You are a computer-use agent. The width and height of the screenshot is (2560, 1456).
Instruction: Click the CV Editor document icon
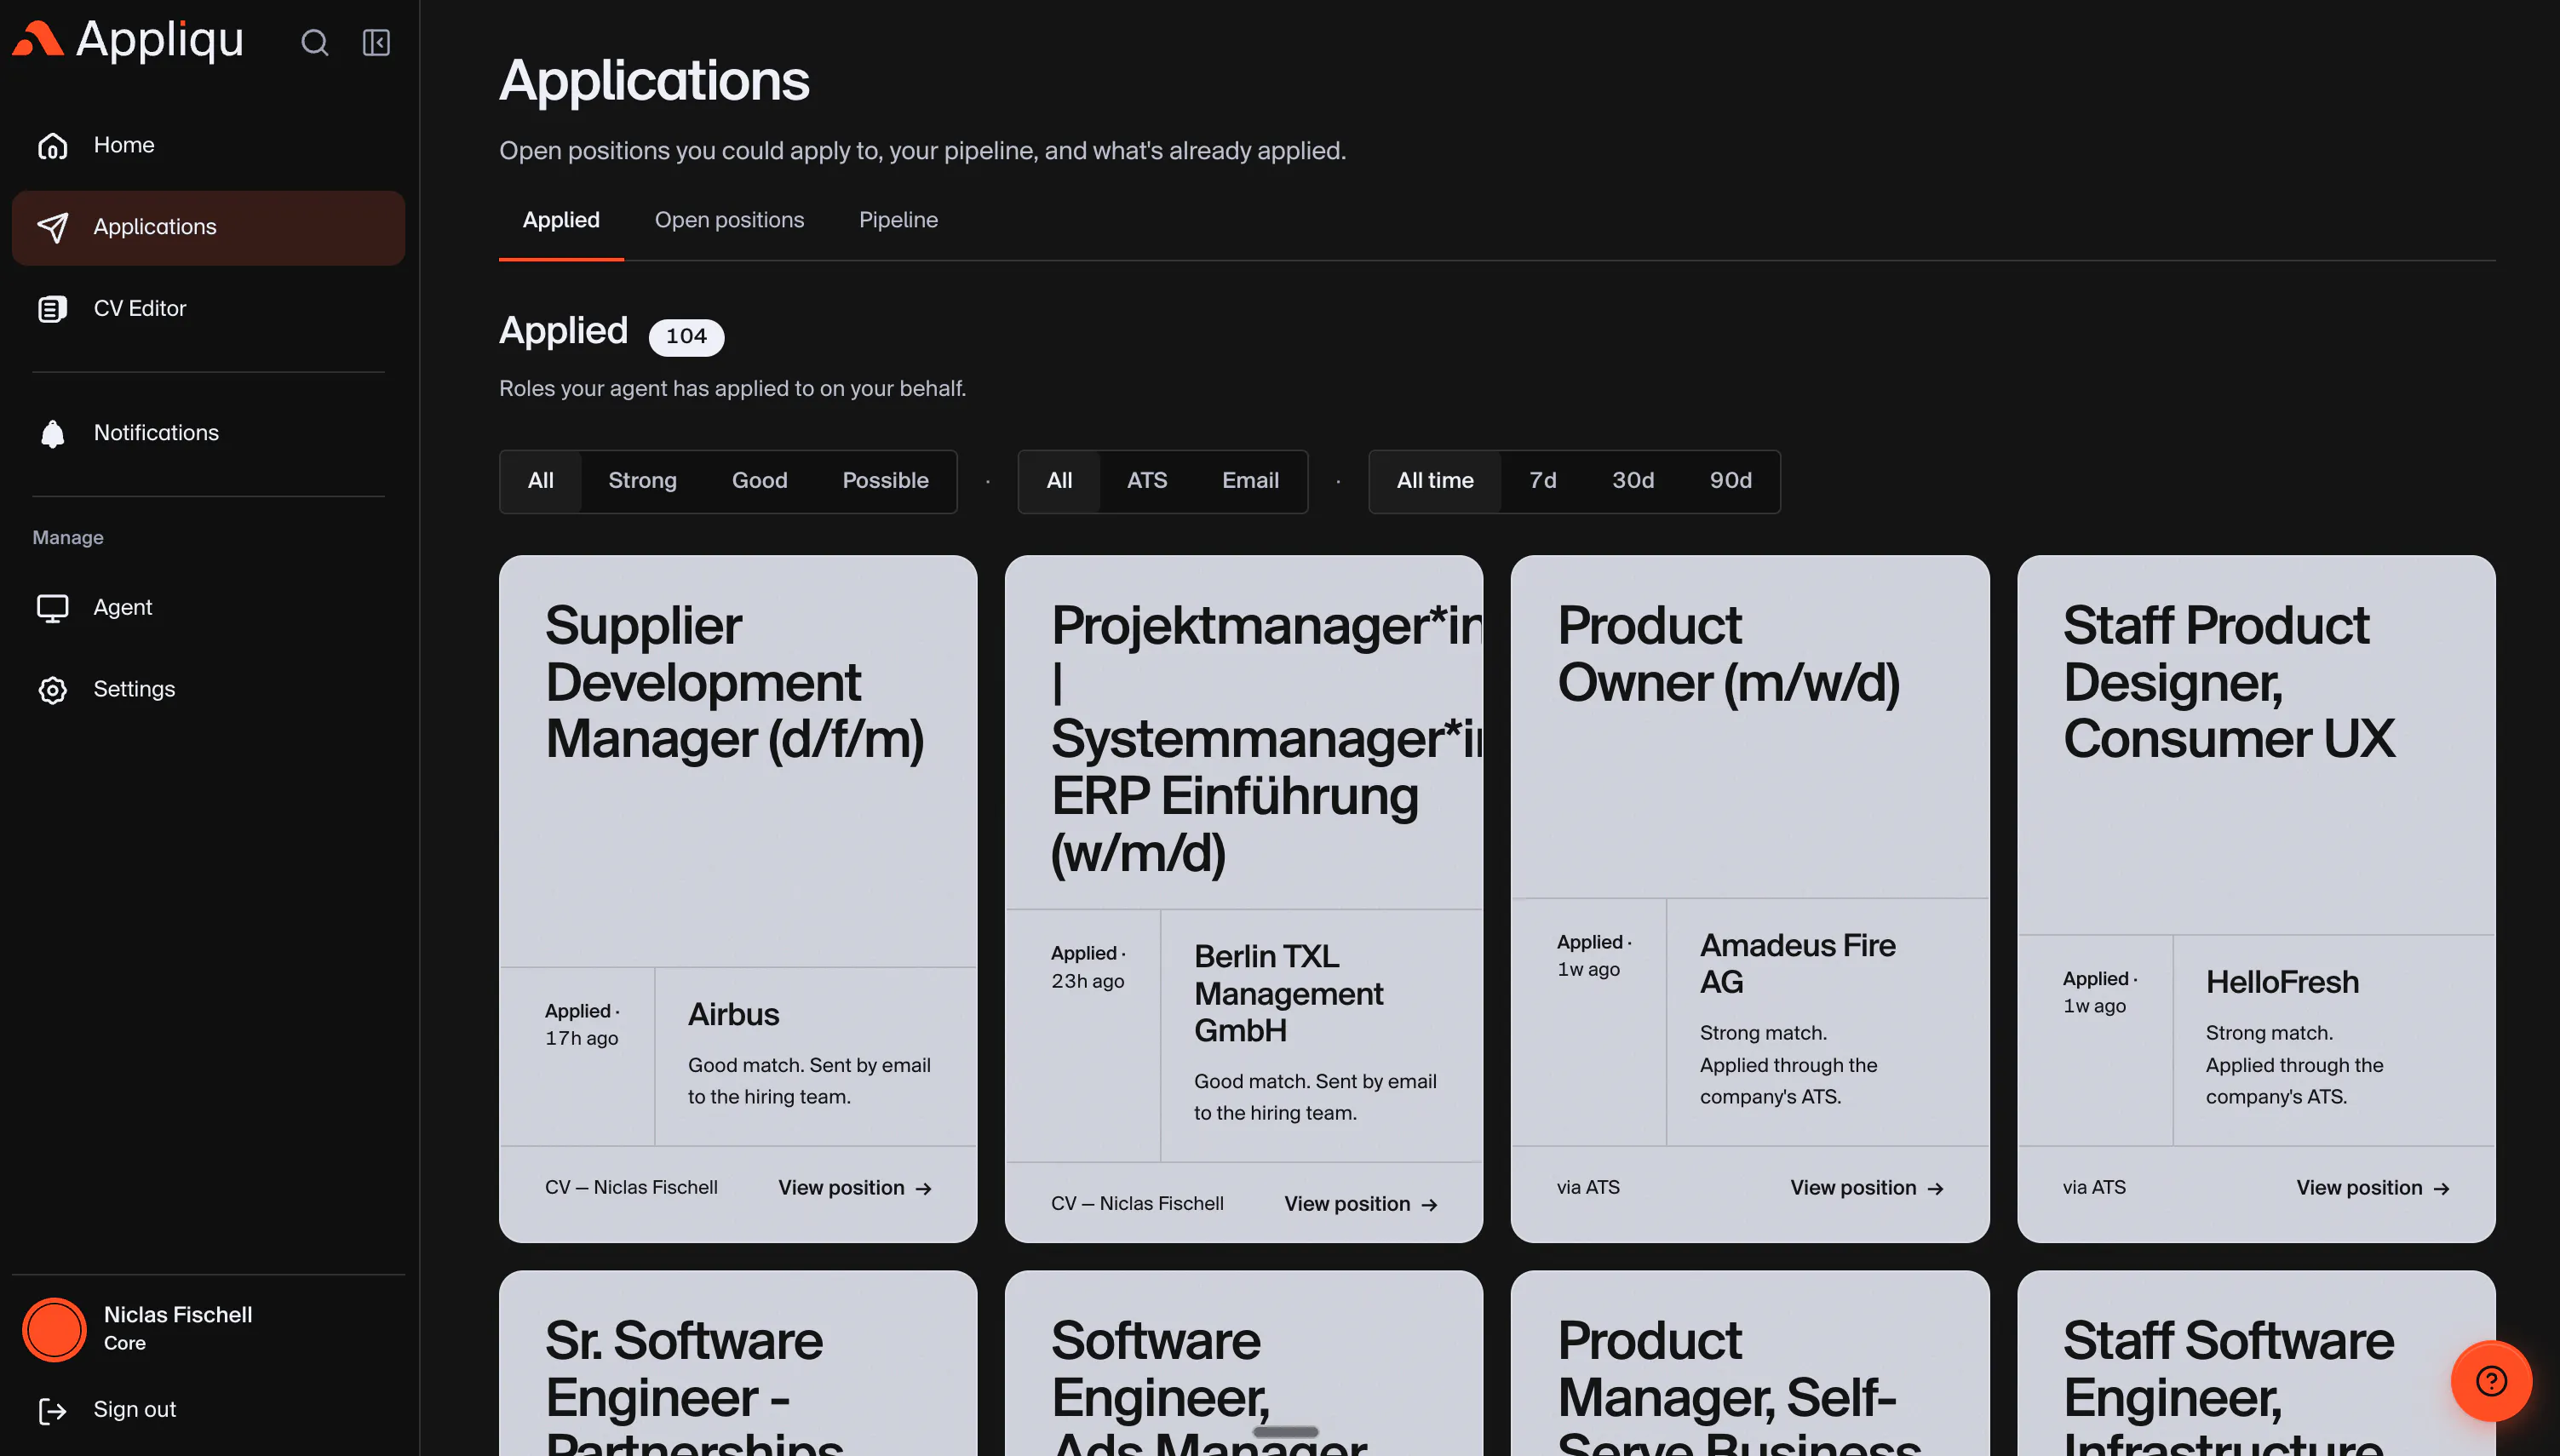(52, 309)
